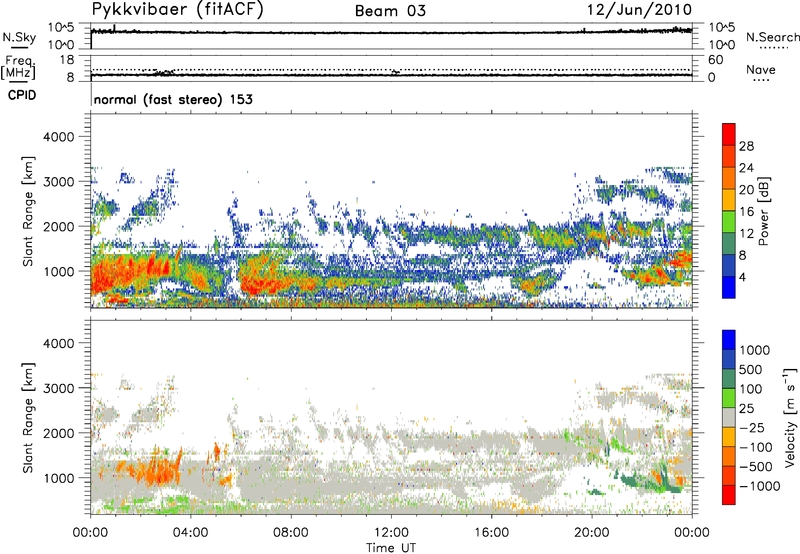
Task: Click the '20:00' time axis tick label
Action: [x=592, y=533]
